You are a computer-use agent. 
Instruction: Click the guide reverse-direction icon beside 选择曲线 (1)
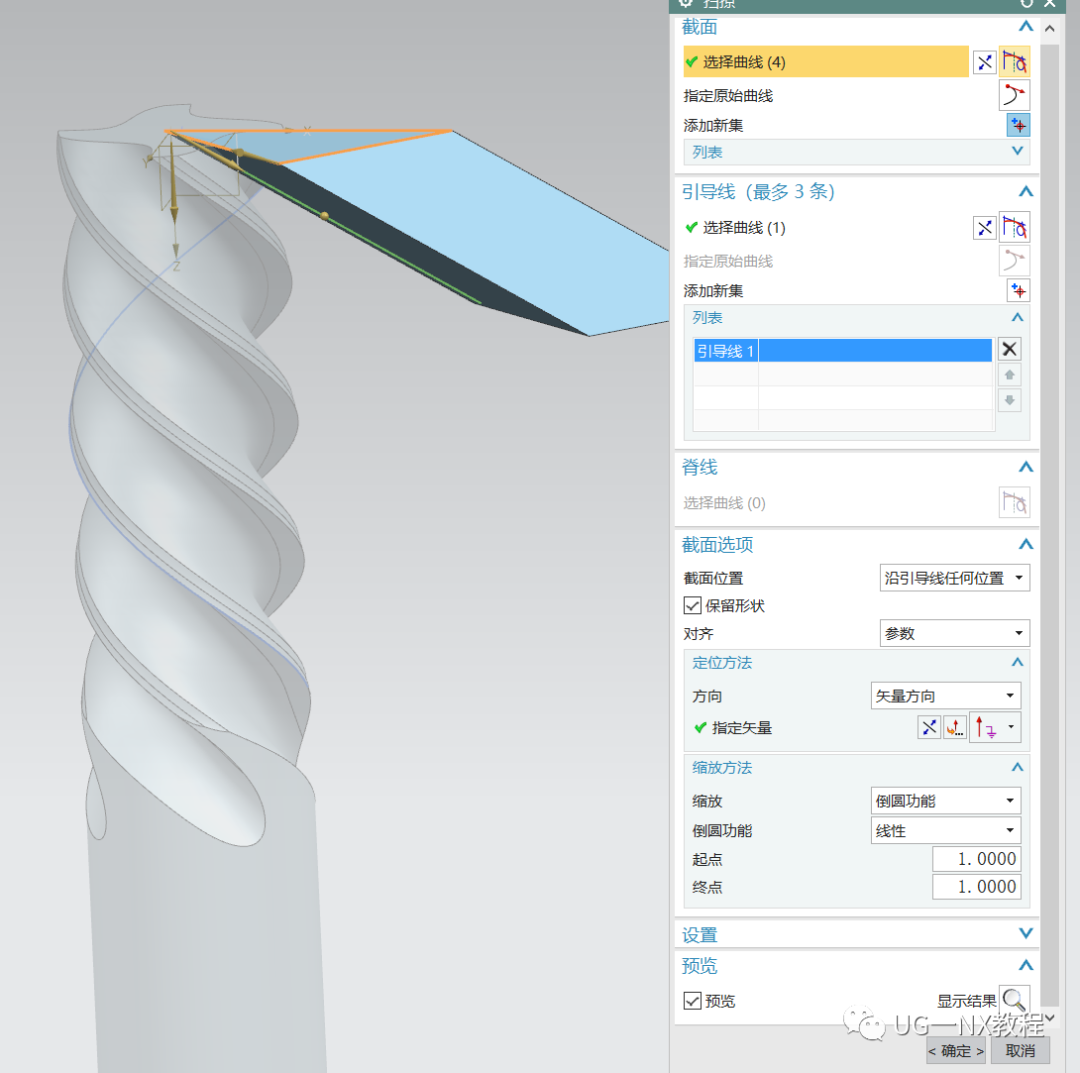click(984, 227)
